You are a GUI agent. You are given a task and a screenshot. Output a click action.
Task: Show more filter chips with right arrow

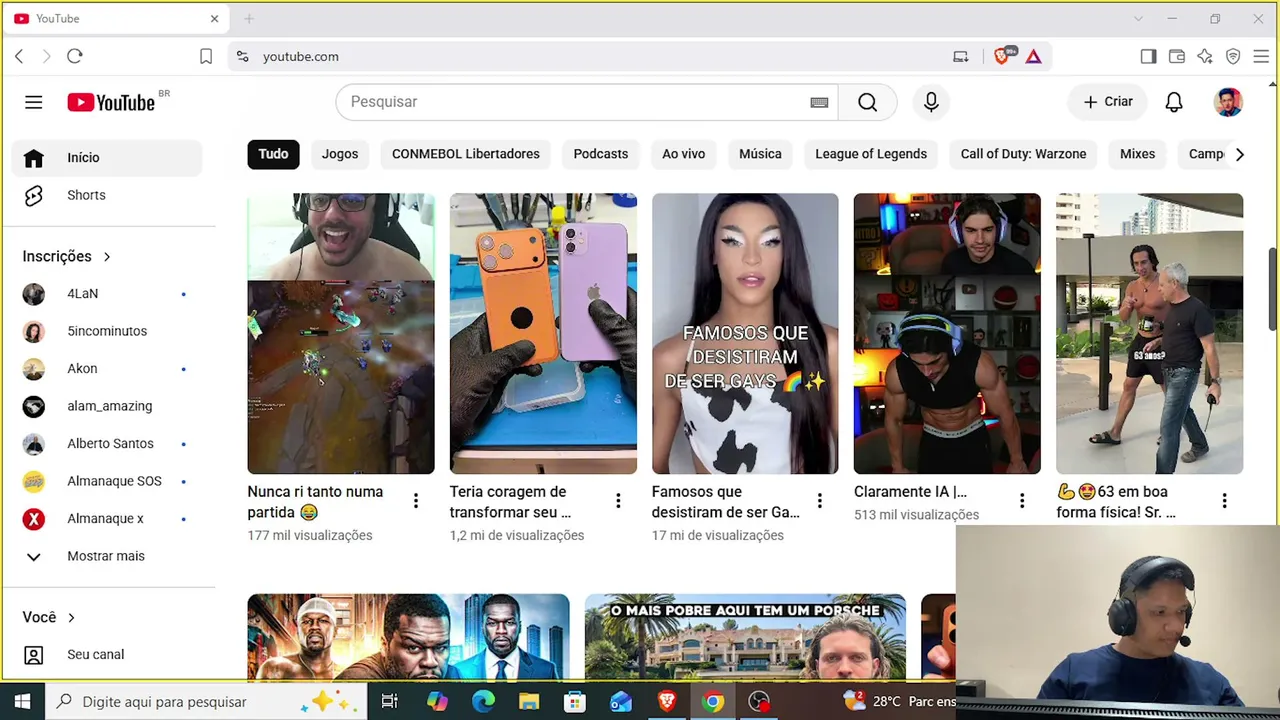pyautogui.click(x=1239, y=154)
